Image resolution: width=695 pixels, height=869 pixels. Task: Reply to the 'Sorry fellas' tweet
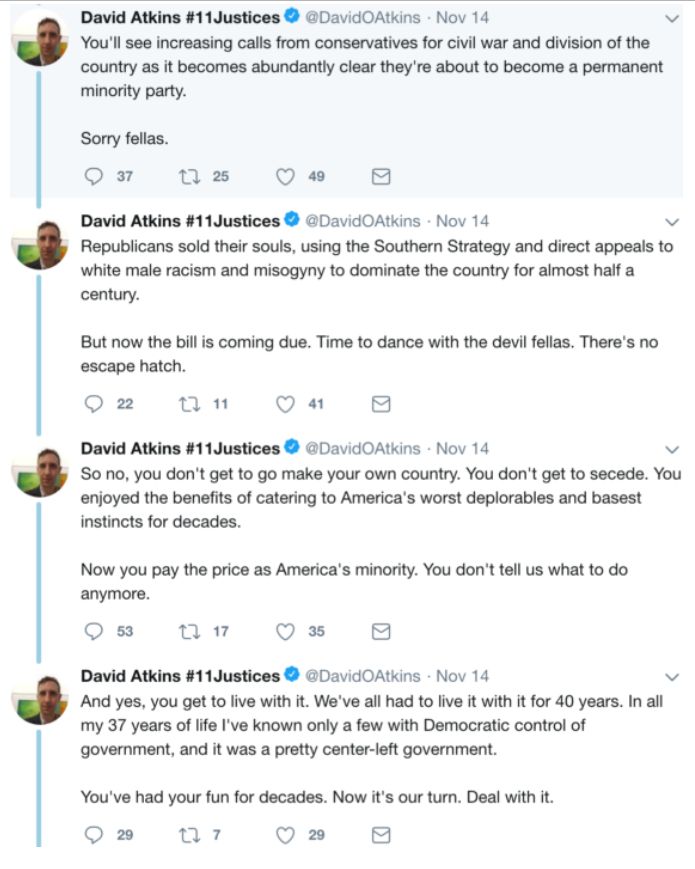pos(95,176)
